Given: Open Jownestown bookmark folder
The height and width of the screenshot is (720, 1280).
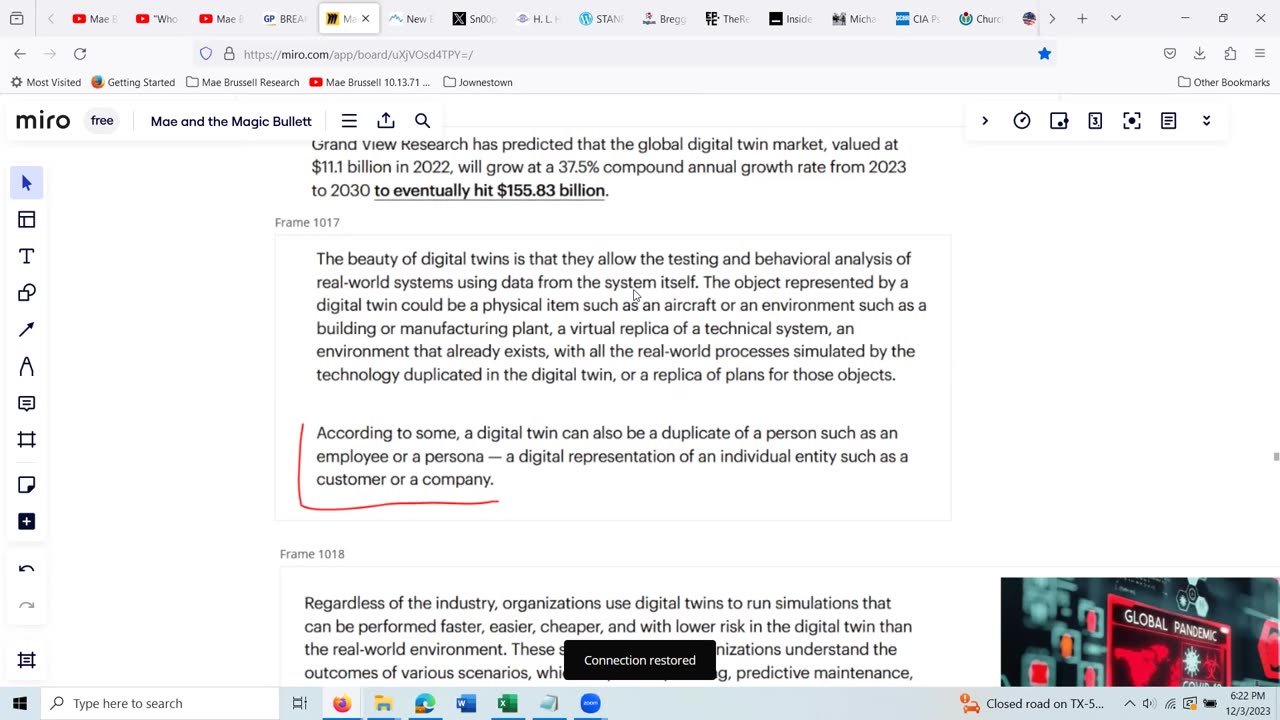Looking at the screenshot, I should (478, 82).
